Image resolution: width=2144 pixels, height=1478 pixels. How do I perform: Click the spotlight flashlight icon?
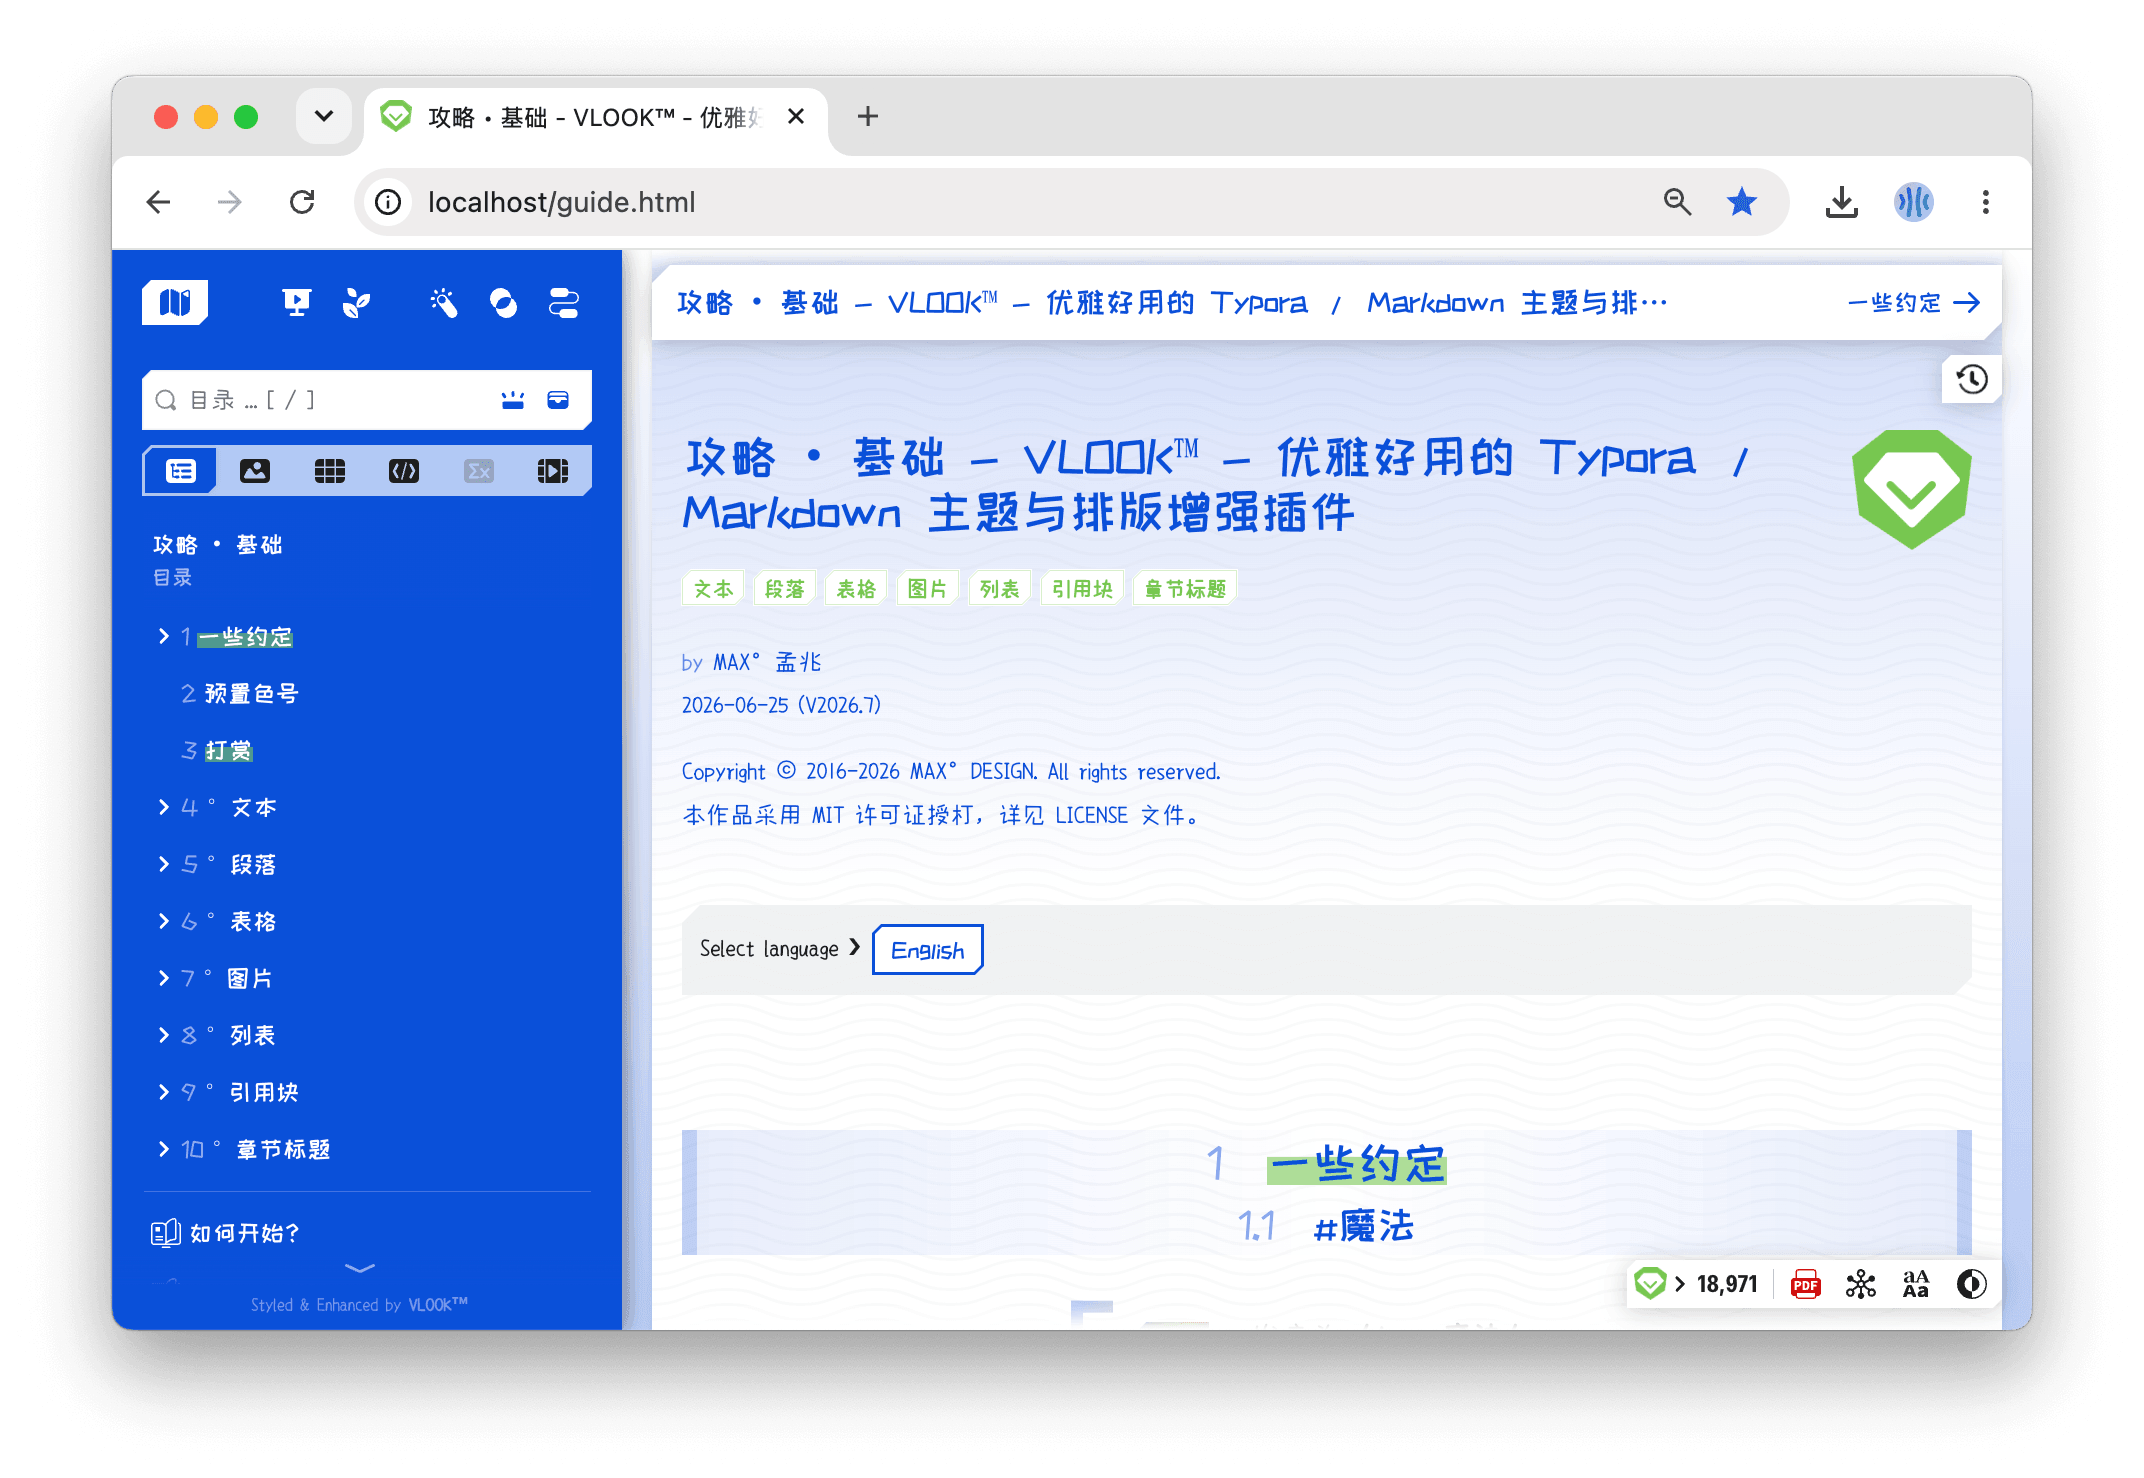point(443,302)
